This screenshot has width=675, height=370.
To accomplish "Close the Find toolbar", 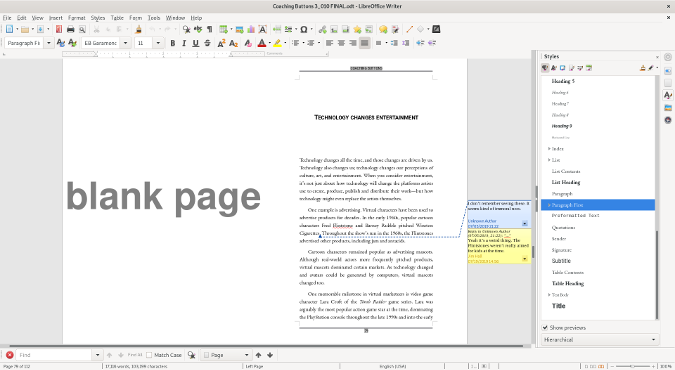I will point(9,355).
